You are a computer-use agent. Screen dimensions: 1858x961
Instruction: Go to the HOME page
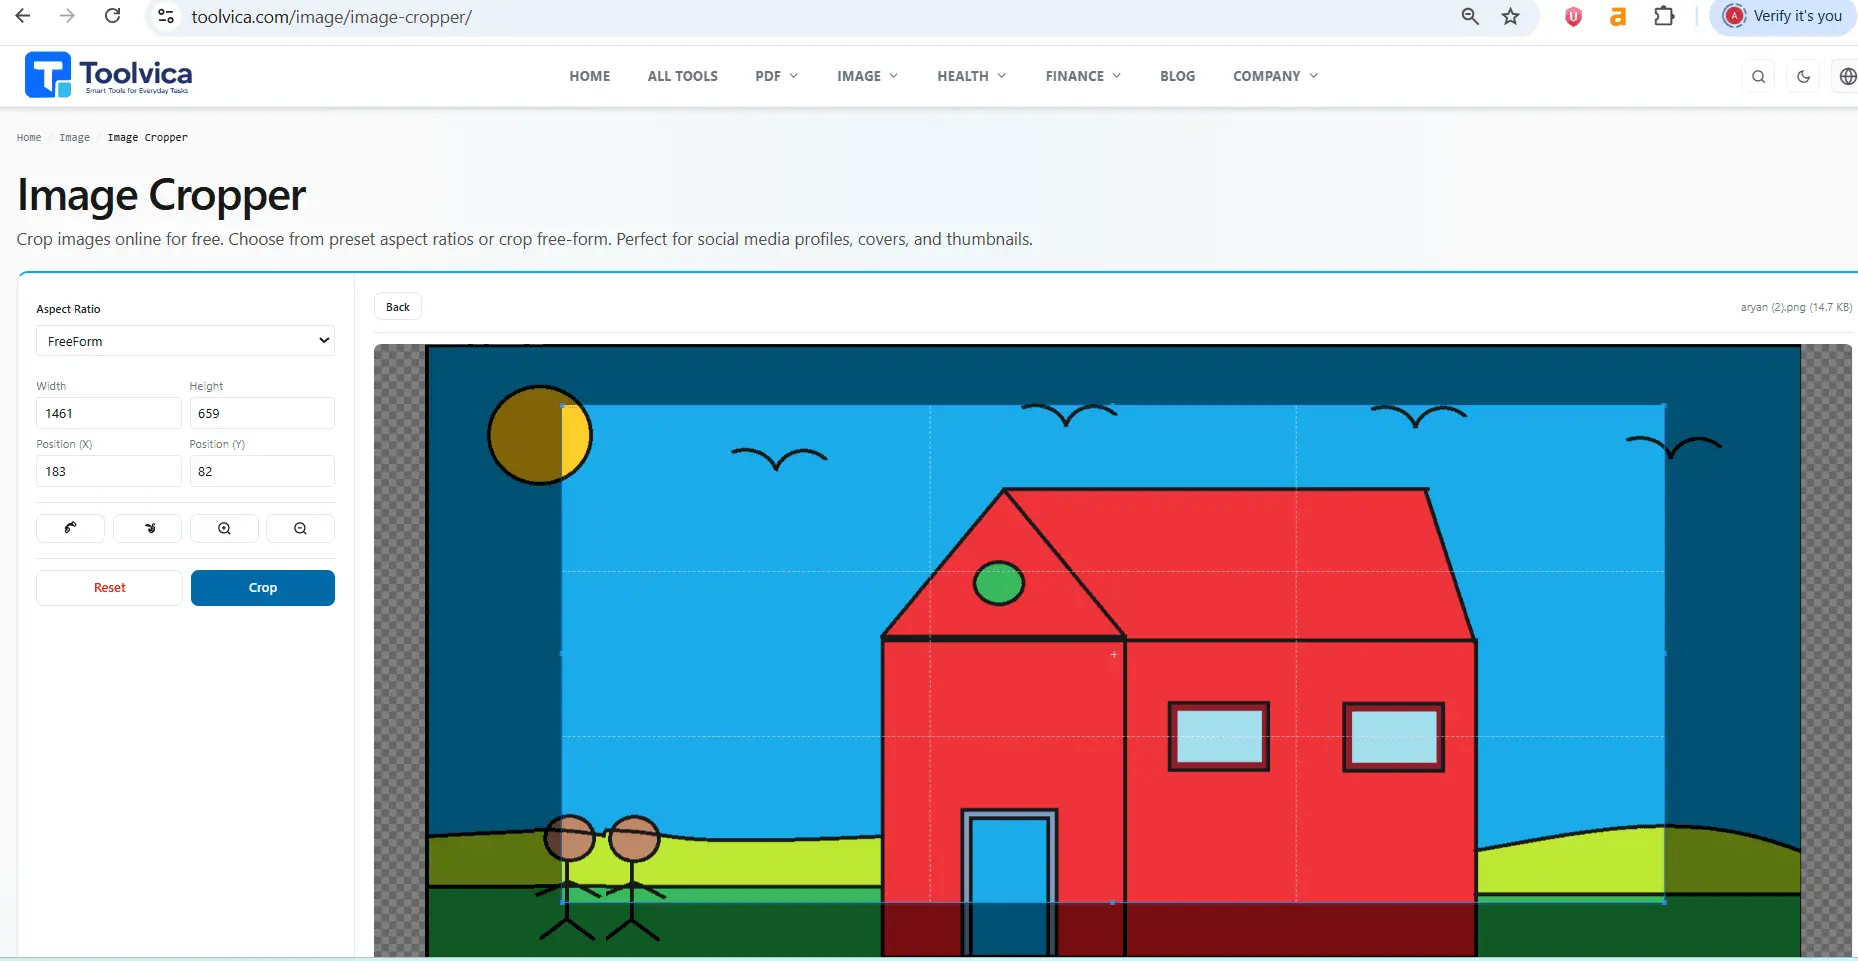pyautogui.click(x=590, y=76)
